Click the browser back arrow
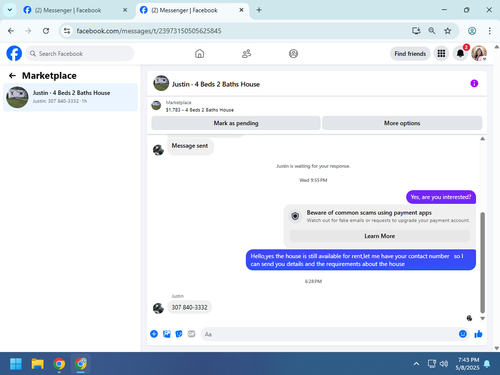Image resolution: width=500 pixels, height=375 pixels. (x=11, y=31)
